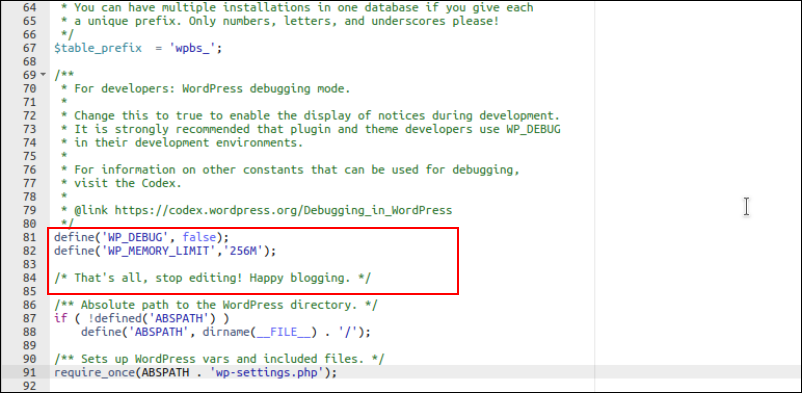The height and width of the screenshot is (393, 802).
Task: Click the 'That's all, stop editing' comment
Action: point(213,278)
